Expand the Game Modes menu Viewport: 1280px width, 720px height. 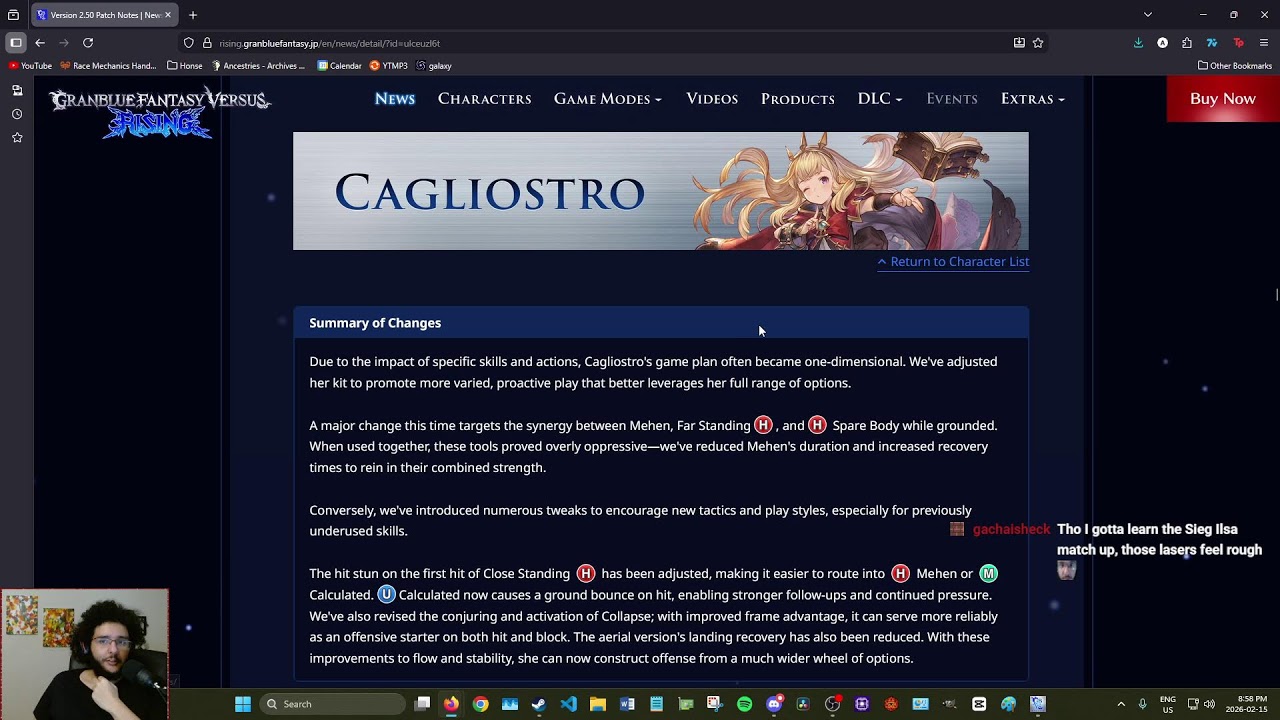607,99
